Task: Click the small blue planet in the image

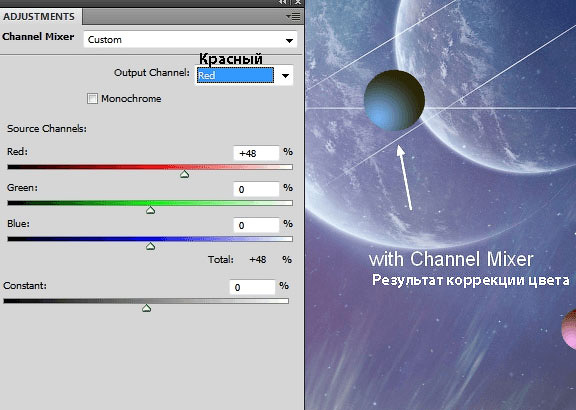Action: [x=394, y=100]
